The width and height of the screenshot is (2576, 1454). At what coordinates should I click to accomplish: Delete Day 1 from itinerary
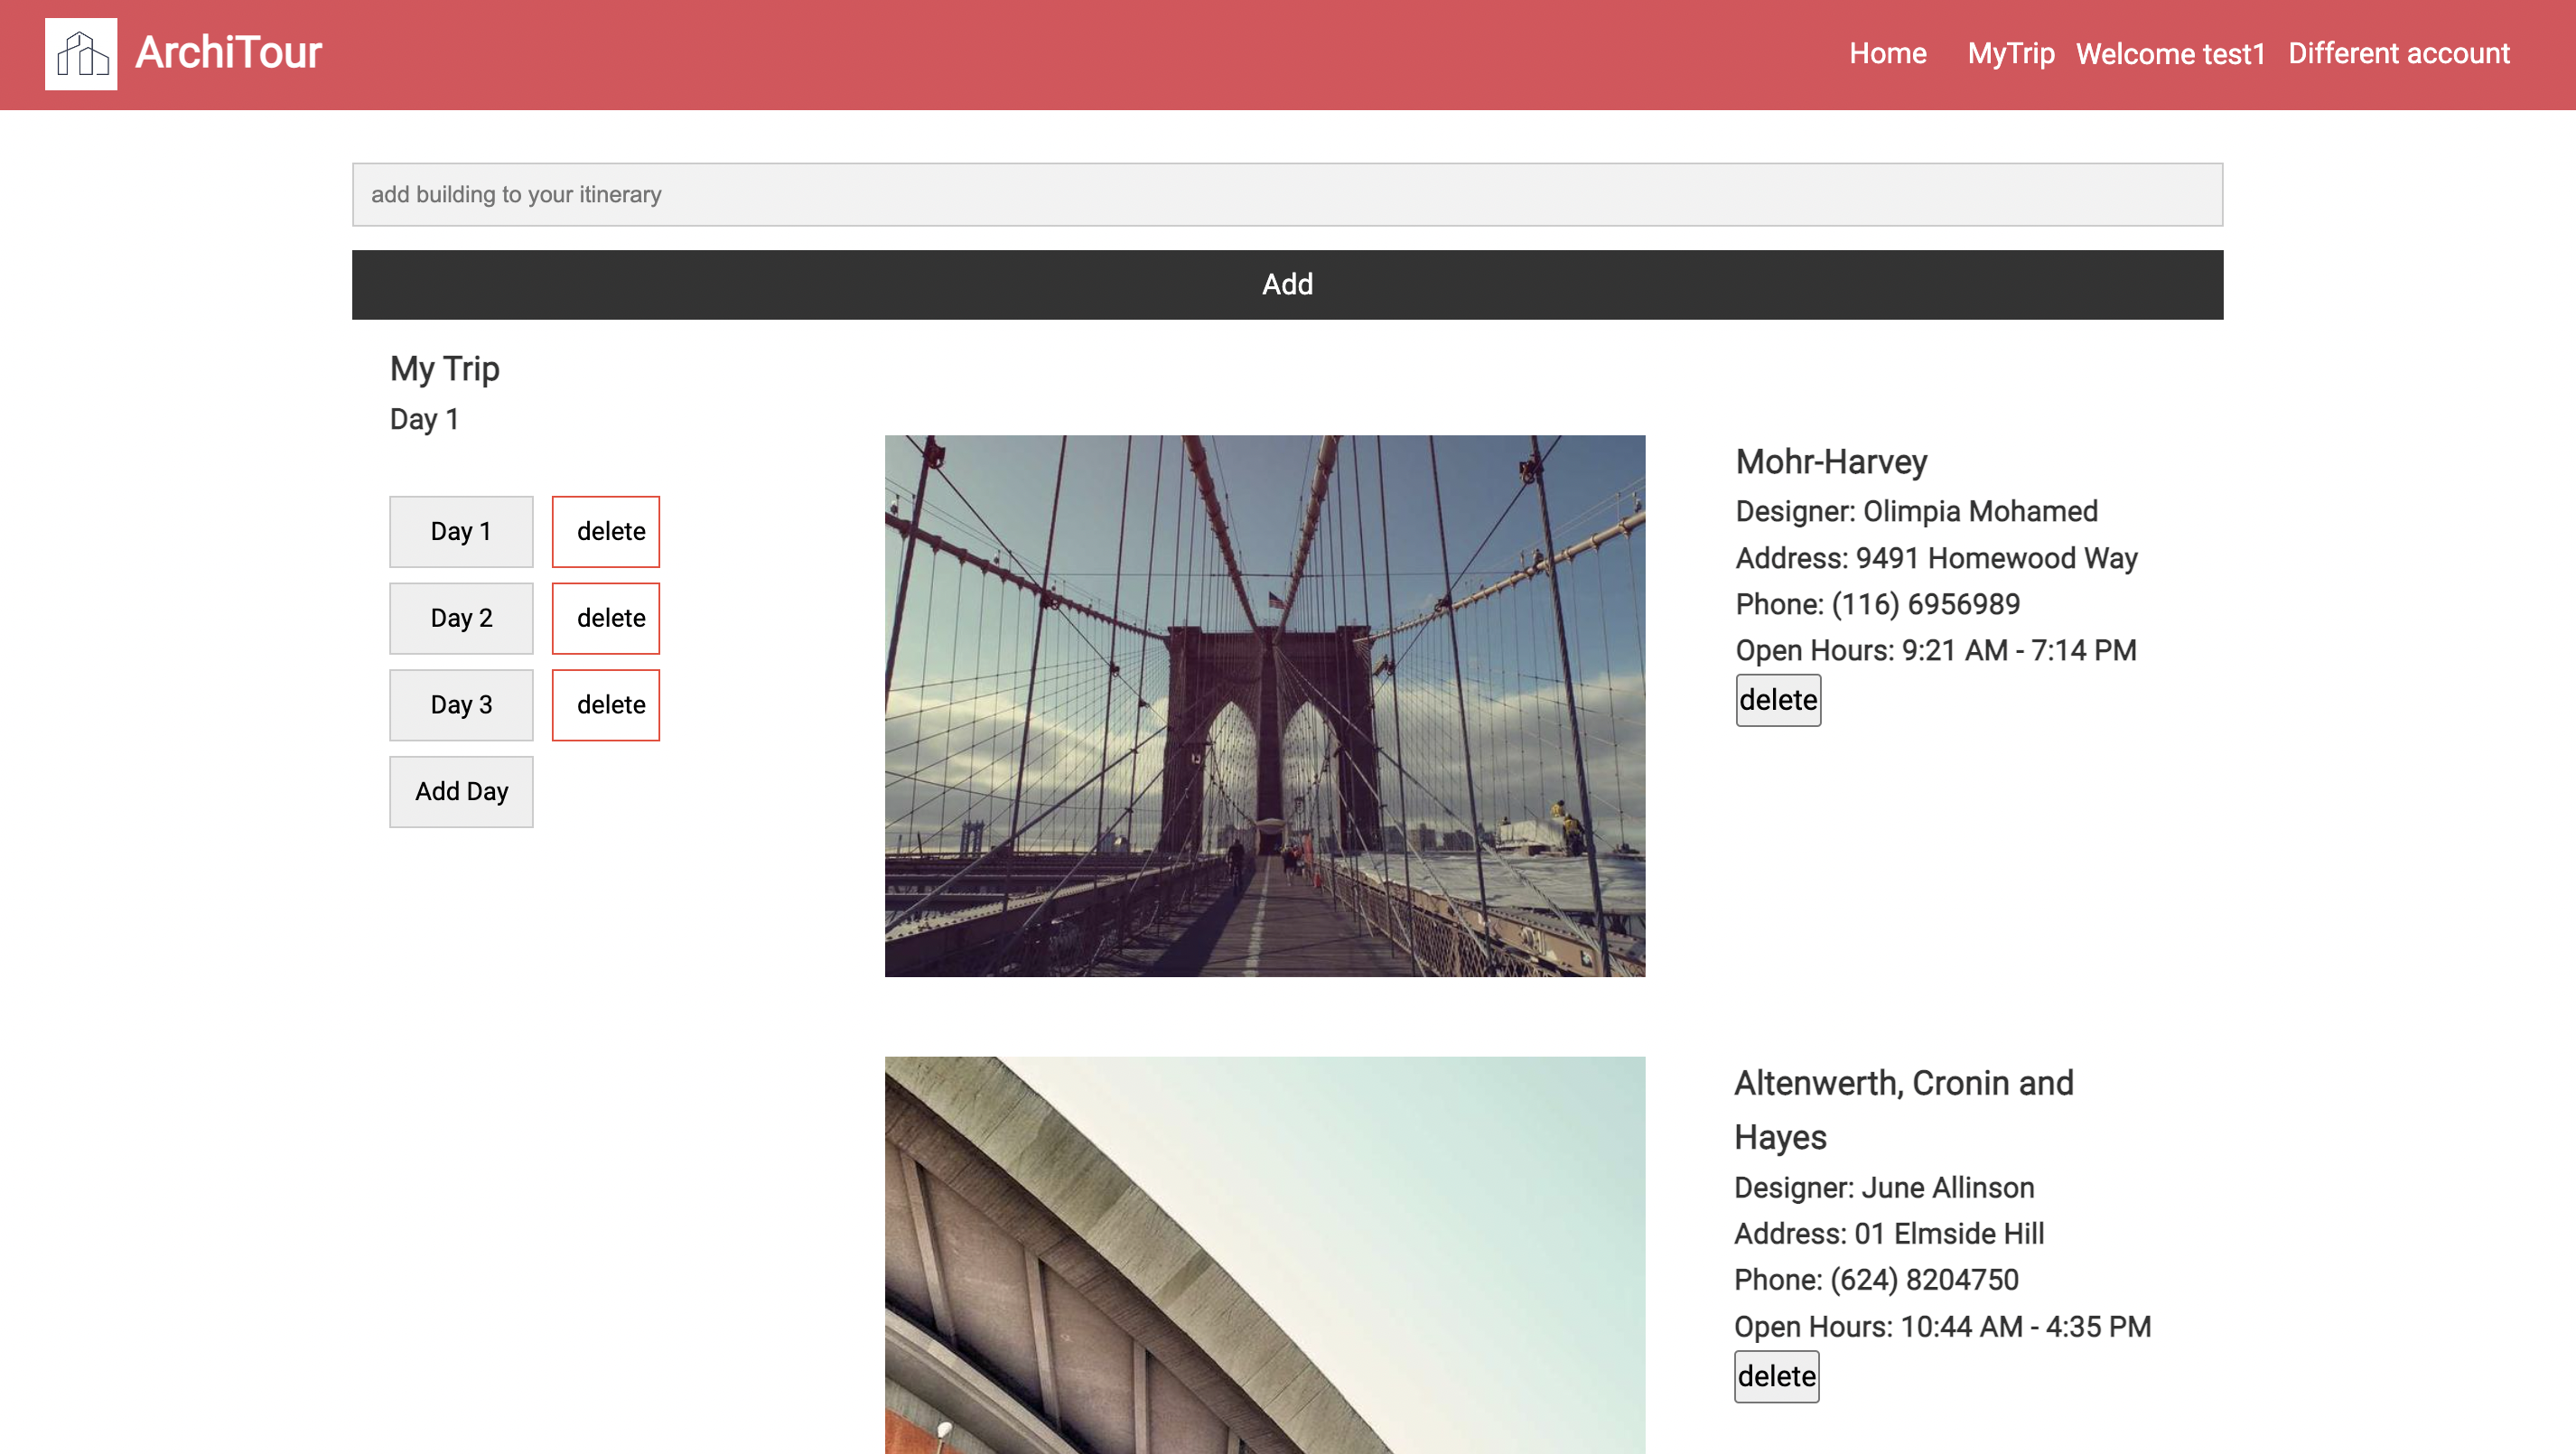tap(609, 531)
